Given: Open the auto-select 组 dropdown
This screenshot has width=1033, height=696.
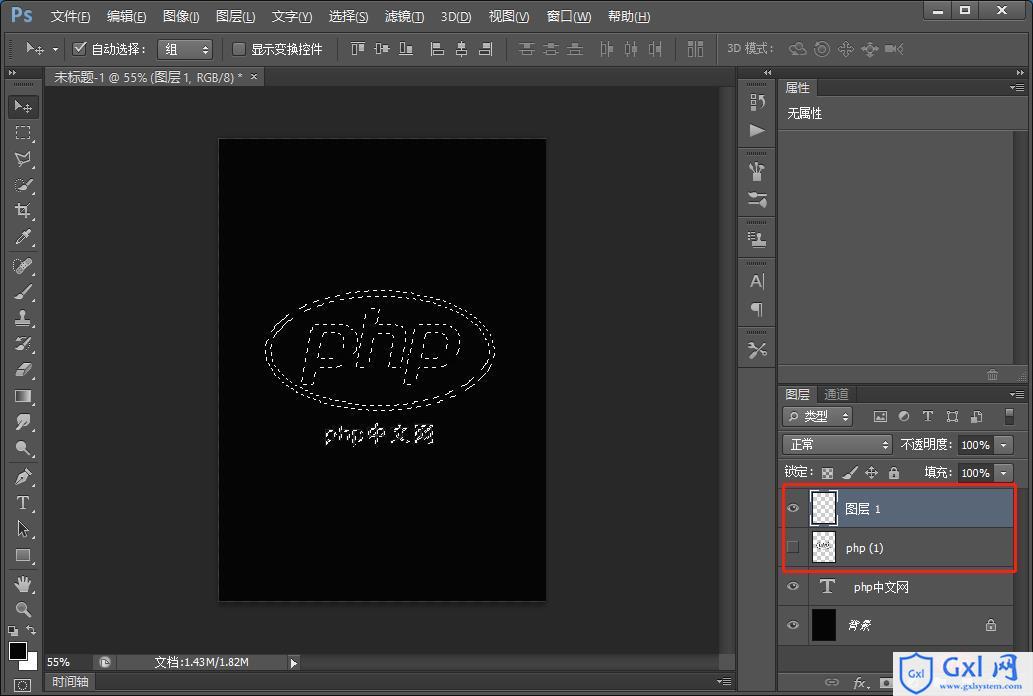Looking at the screenshot, I should pos(185,49).
